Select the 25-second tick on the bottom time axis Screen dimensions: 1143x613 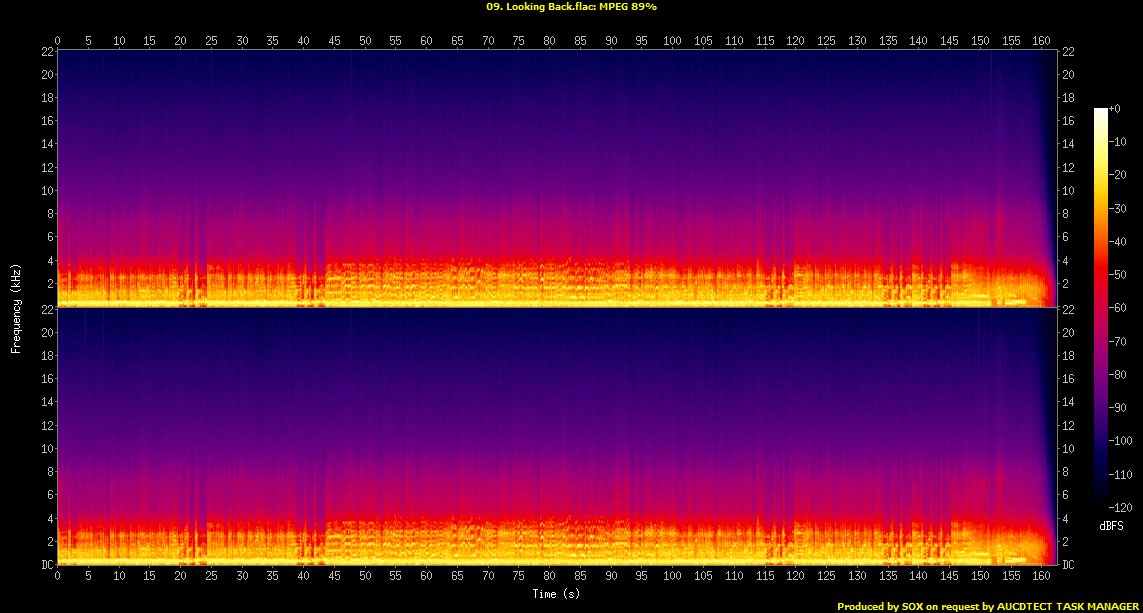(x=211, y=576)
